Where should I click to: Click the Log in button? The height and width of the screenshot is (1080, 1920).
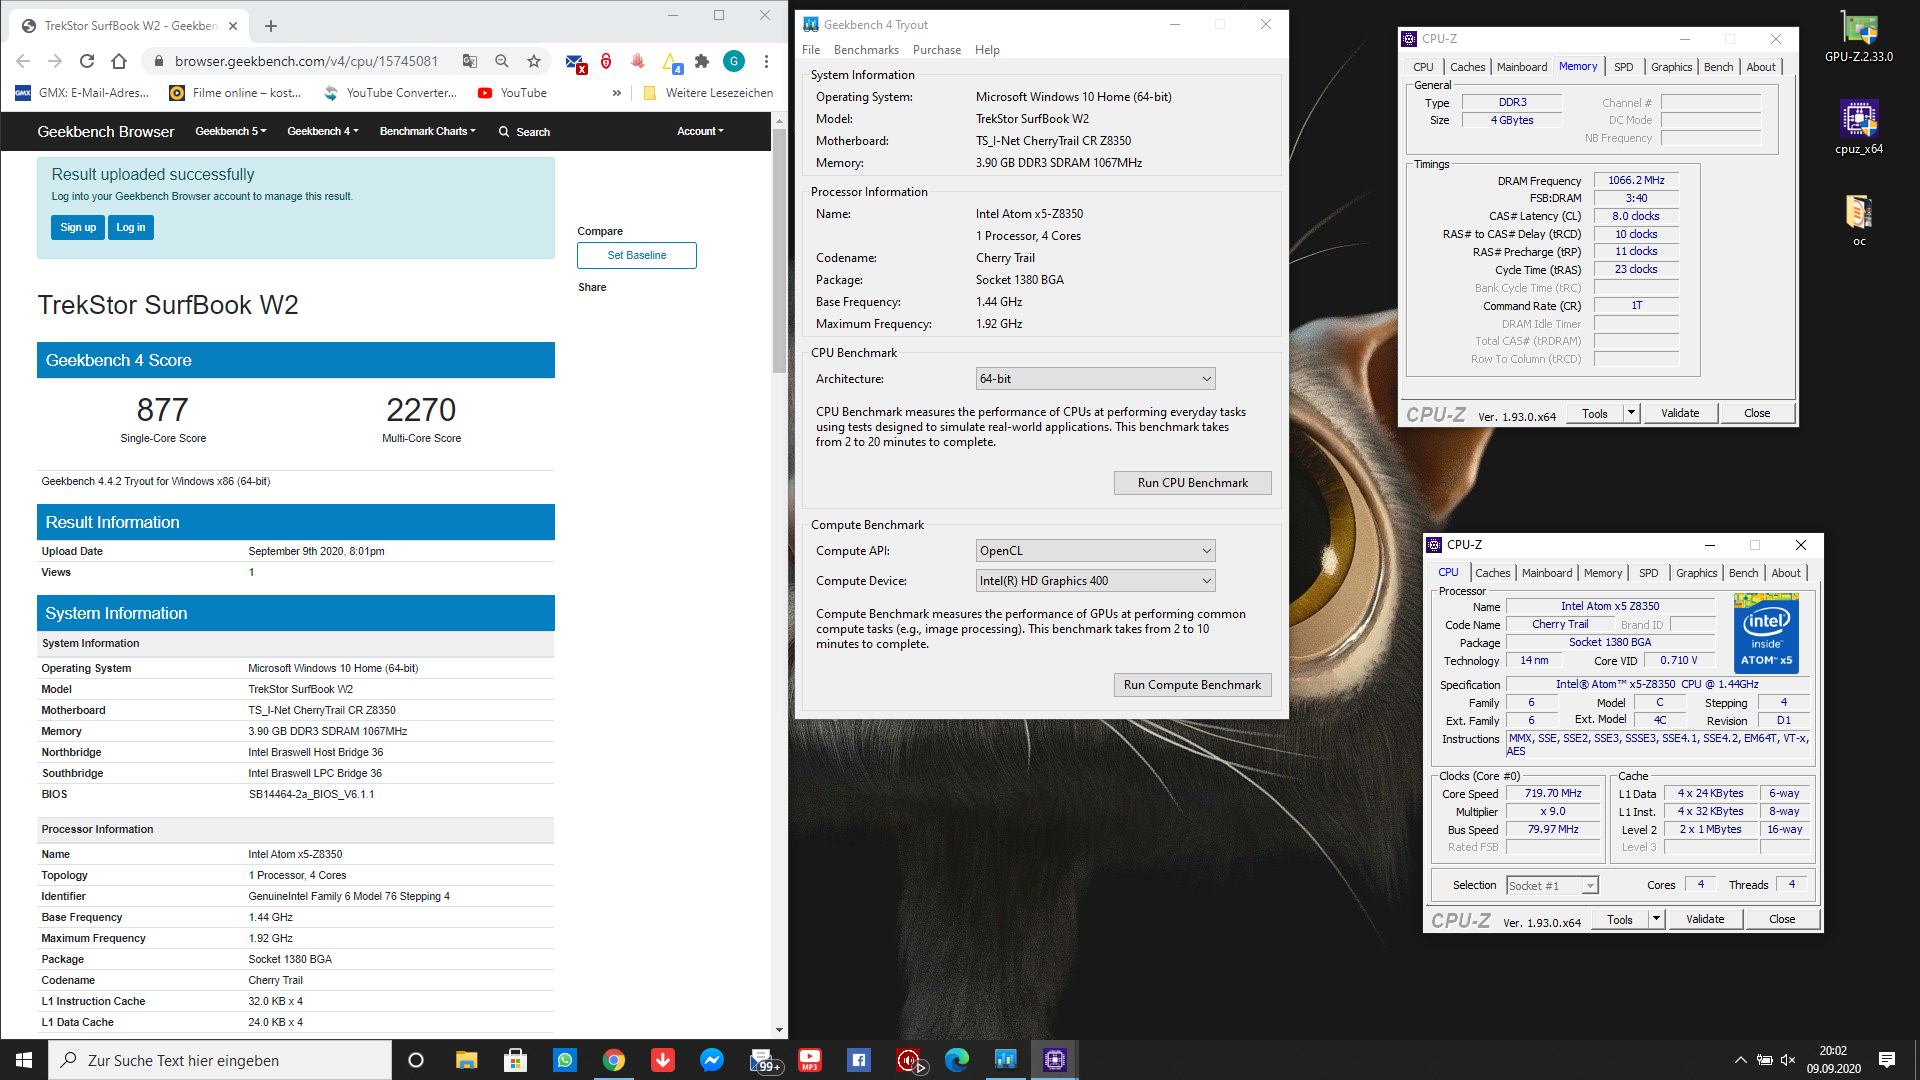(131, 228)
